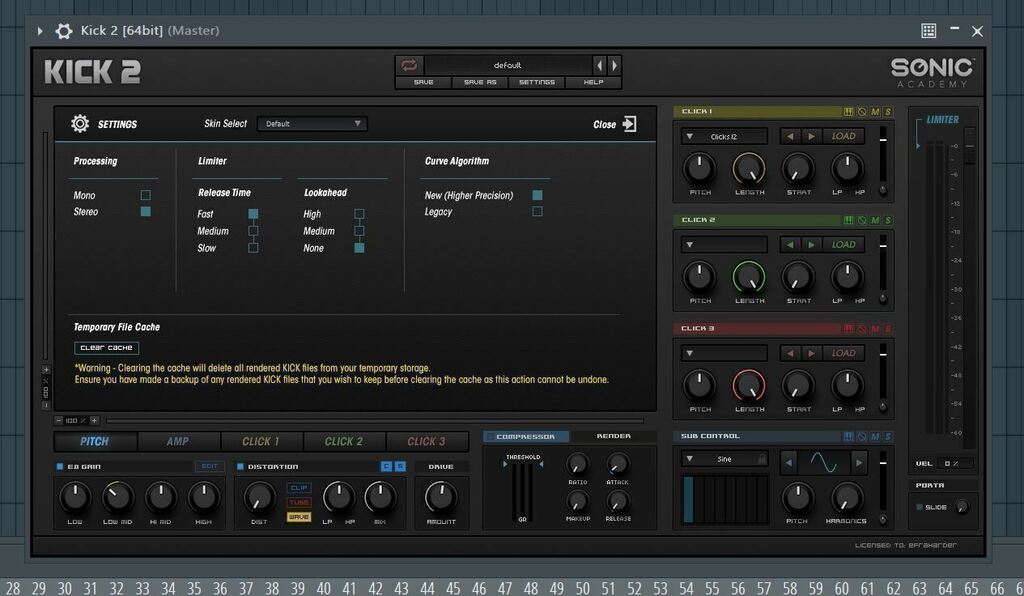Load next Click 1 sample arrow
The height and width of the screenshot is (596, 1024).
point(811,136)
